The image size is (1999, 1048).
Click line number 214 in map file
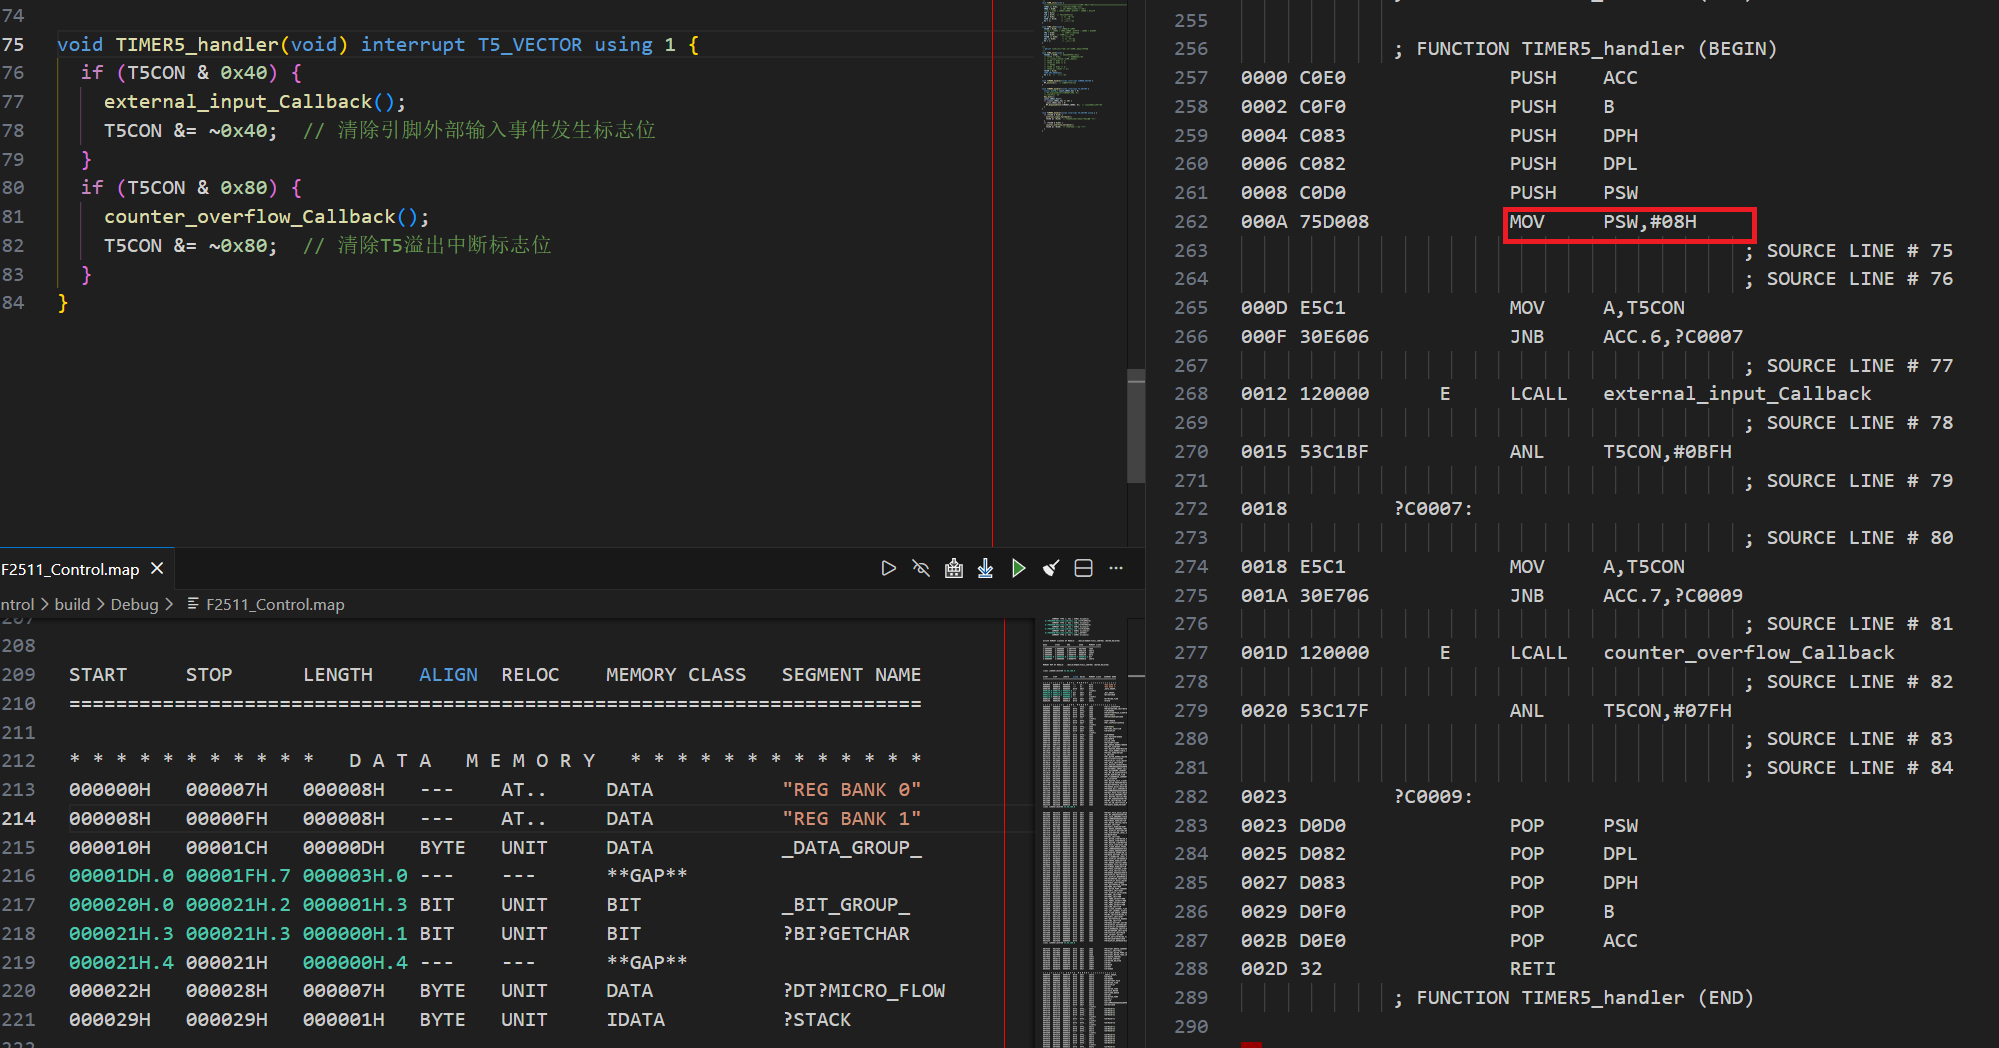pyautogui.click(x=19, y=819)
